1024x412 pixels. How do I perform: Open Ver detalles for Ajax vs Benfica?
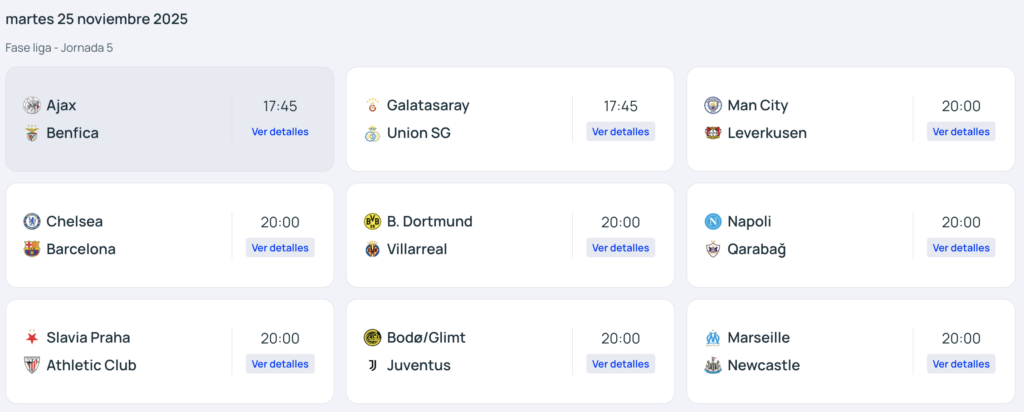tap(280, 132)
